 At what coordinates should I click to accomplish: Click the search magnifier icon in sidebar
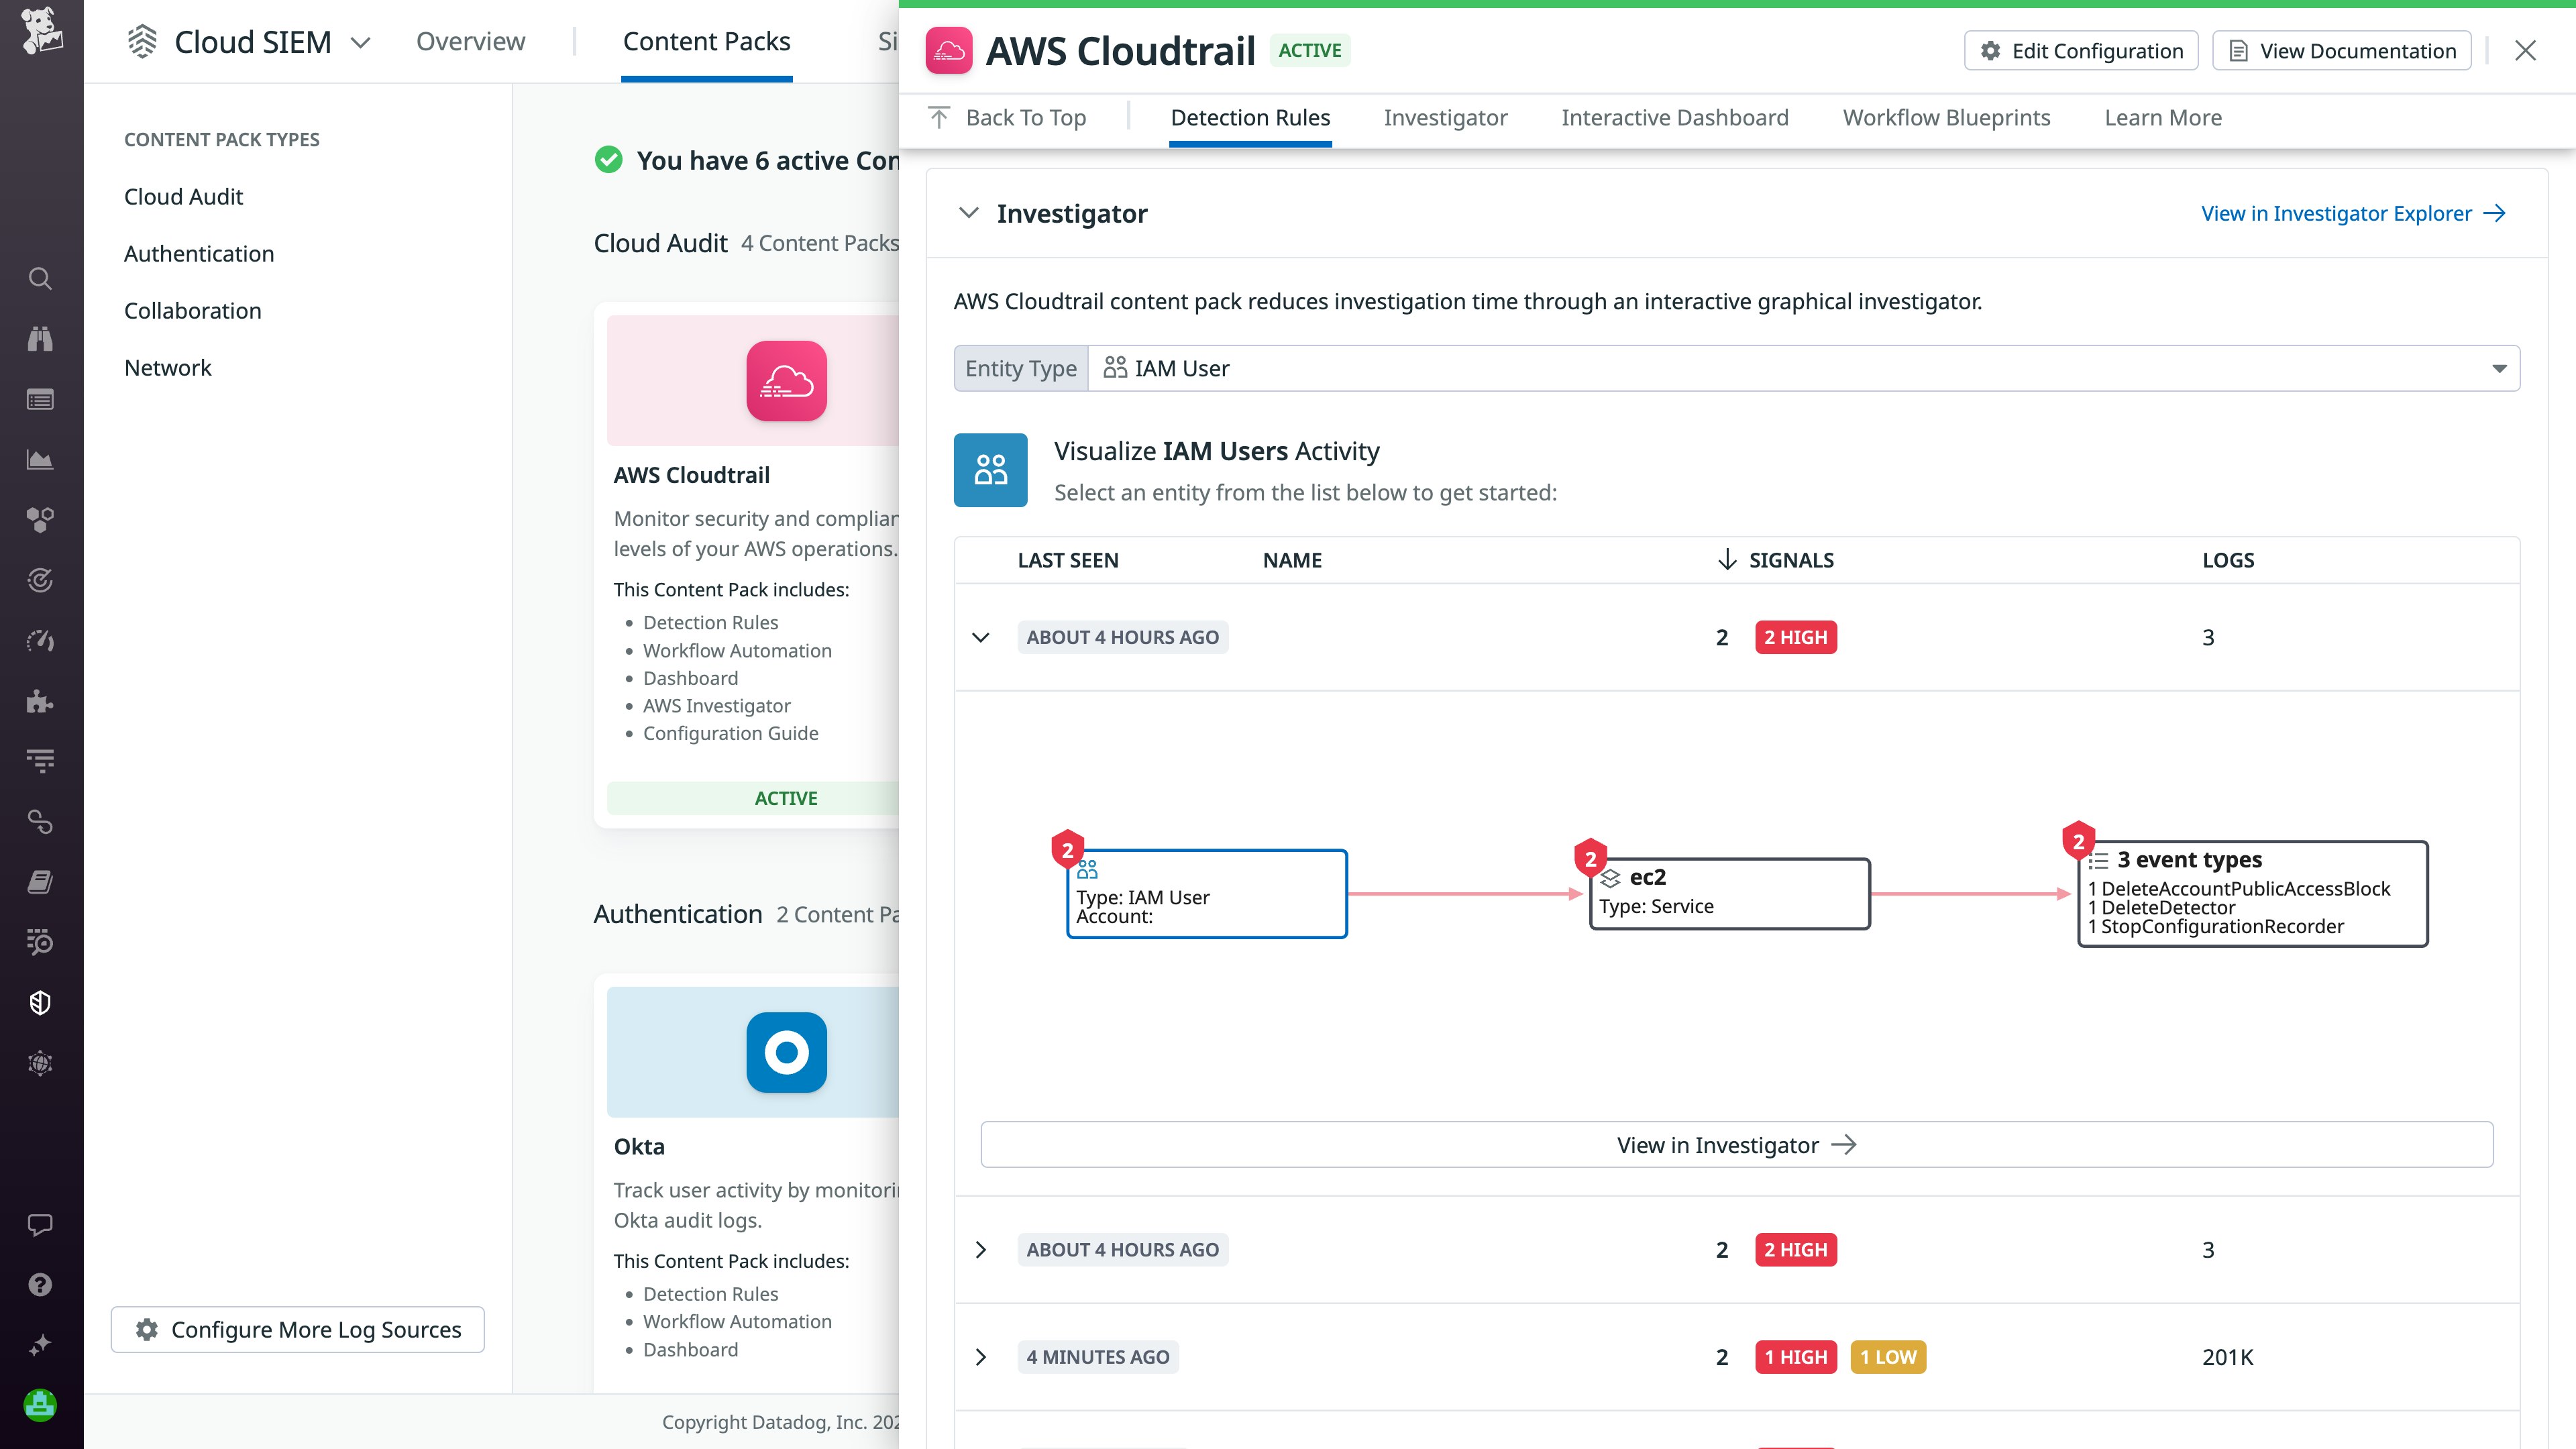40,278
